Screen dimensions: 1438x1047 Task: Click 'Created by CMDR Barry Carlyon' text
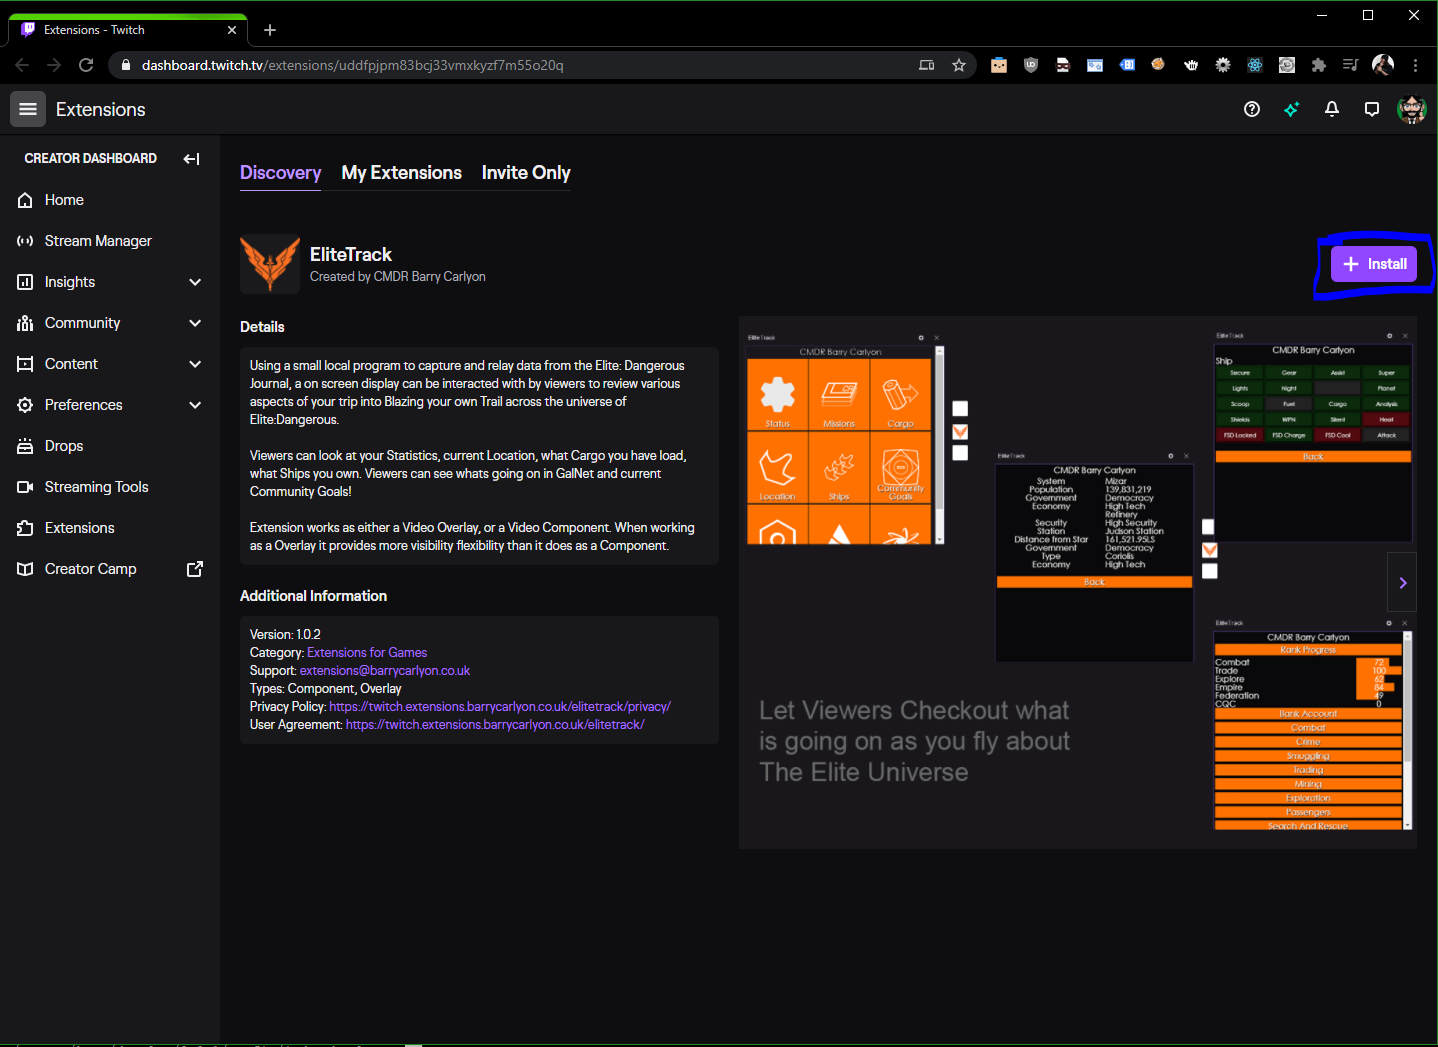(398, 277)
